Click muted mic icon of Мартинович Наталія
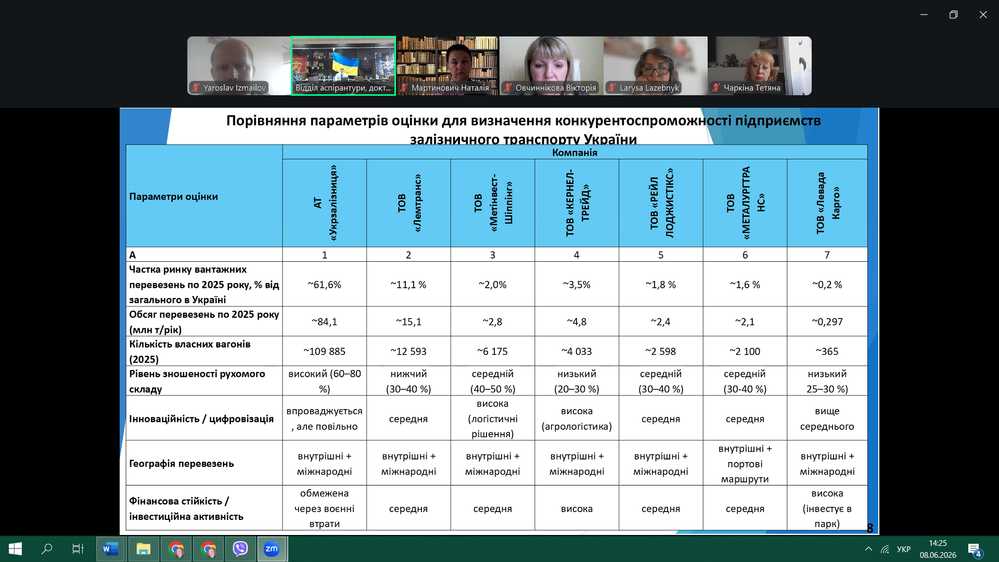The height and width of the screenshot is (562, 999). click(x=405, y=88)
